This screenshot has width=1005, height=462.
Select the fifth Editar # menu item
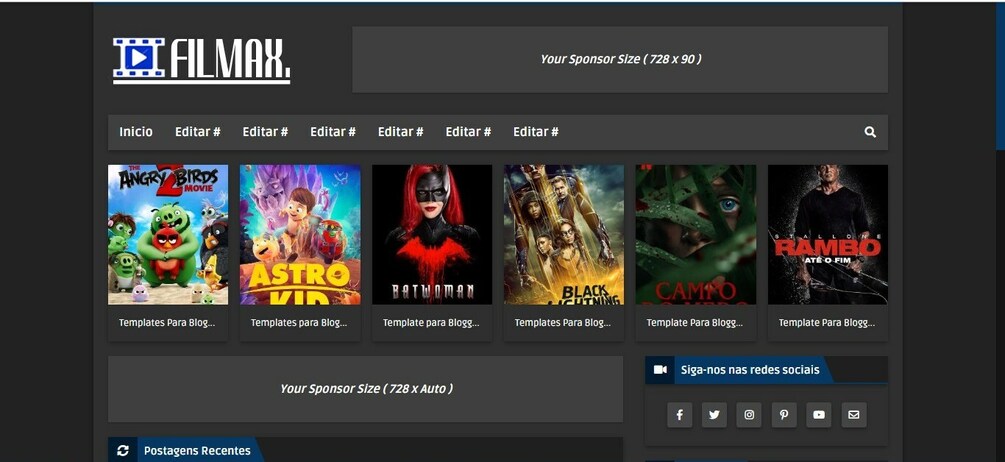point(469,132)
